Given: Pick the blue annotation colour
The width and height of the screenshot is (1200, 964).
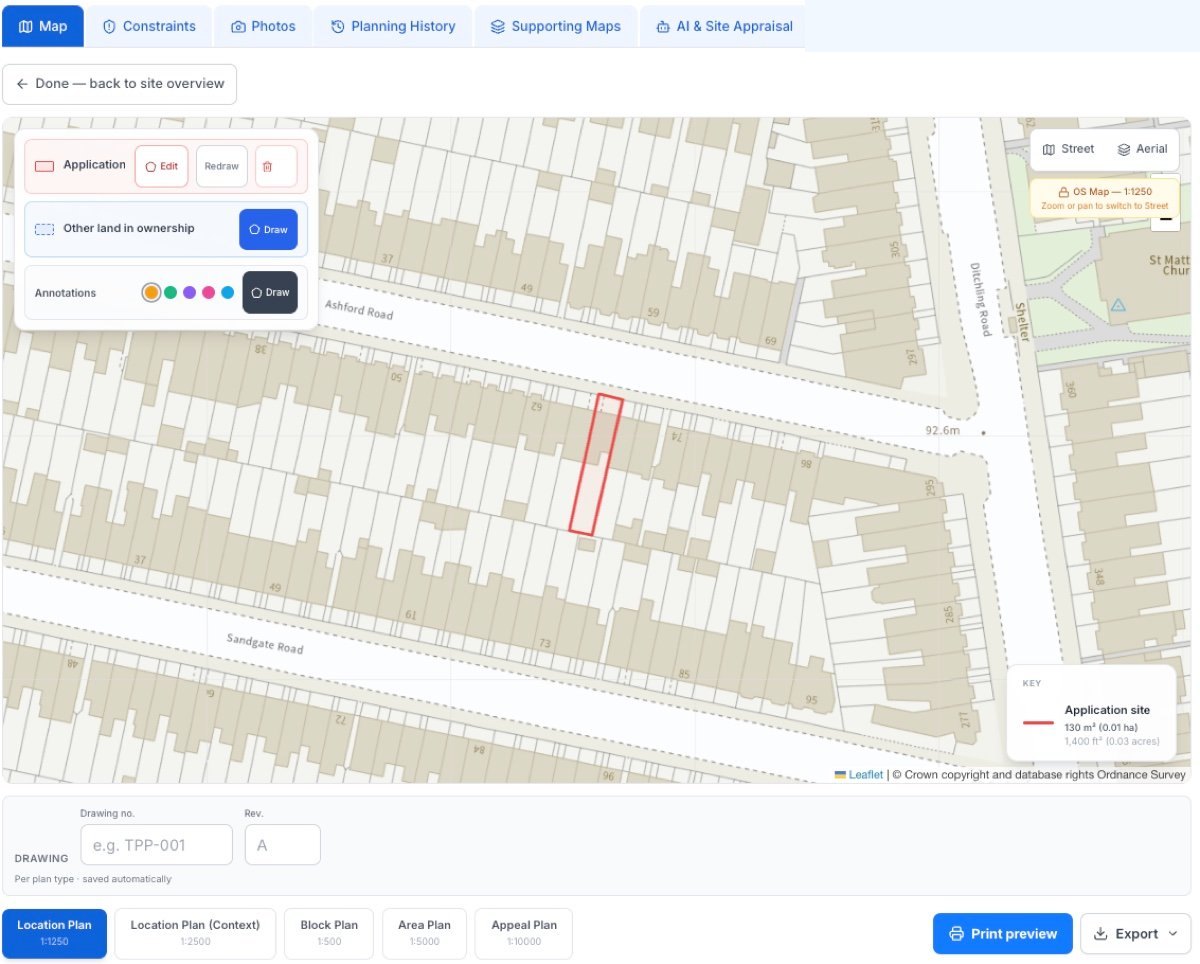Looking at the screenshot, I should [x=227, y=293].
